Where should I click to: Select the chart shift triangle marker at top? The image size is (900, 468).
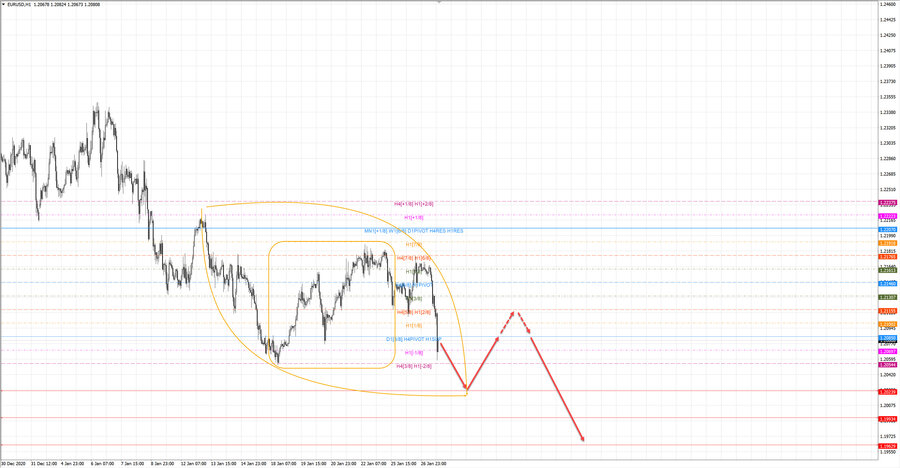coord(439,2)
